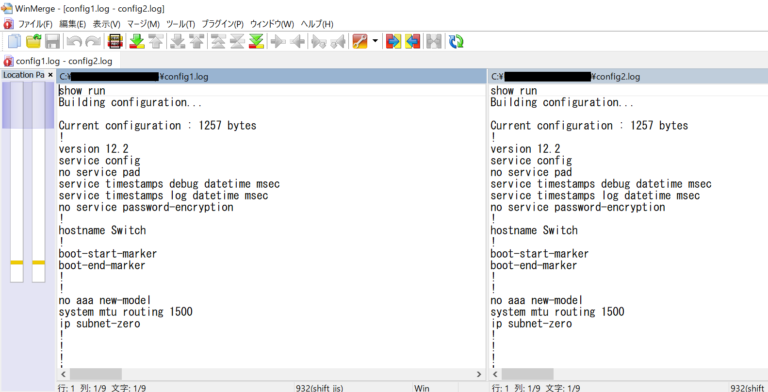The width and height of the screenshot is (768, 392).
Task: Open the プラグイン(P) menu
Action: tap(222, 24)
